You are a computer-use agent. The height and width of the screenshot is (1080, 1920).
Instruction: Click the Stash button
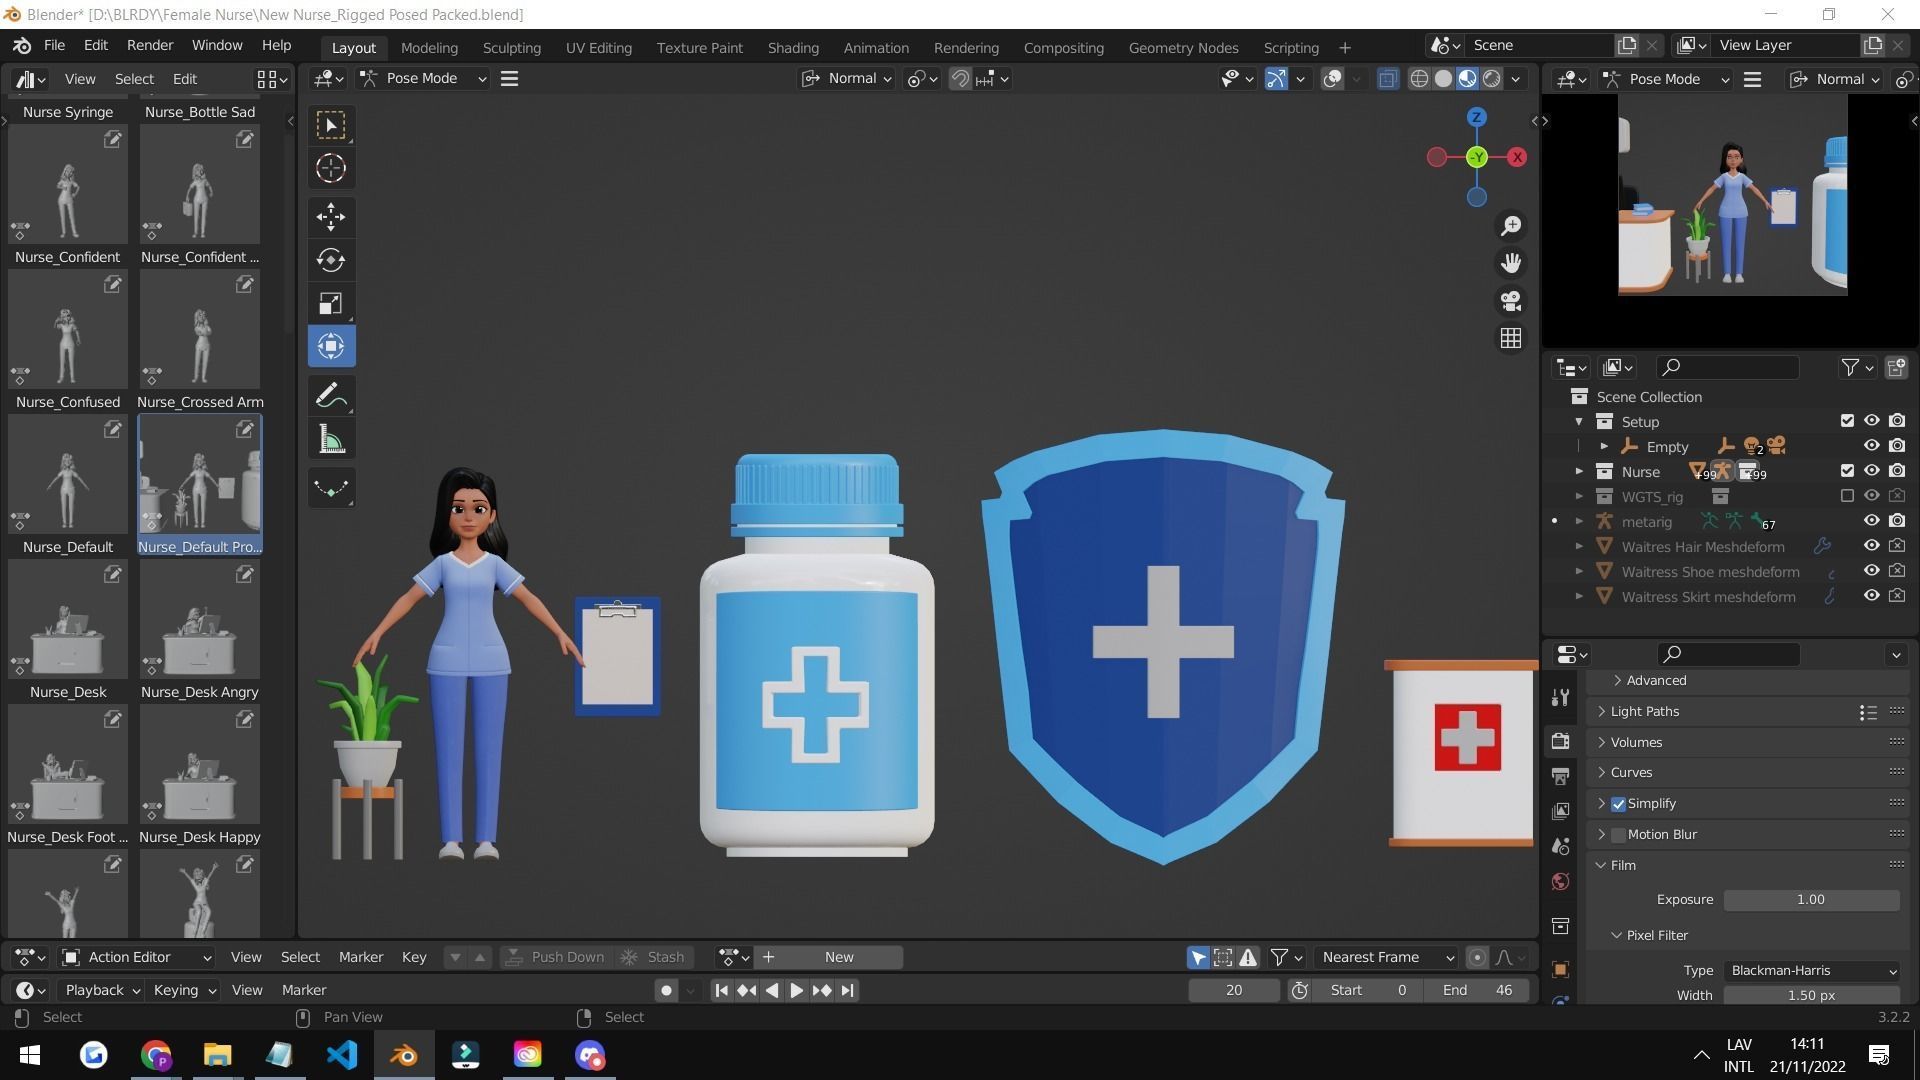tap(654, 957)
